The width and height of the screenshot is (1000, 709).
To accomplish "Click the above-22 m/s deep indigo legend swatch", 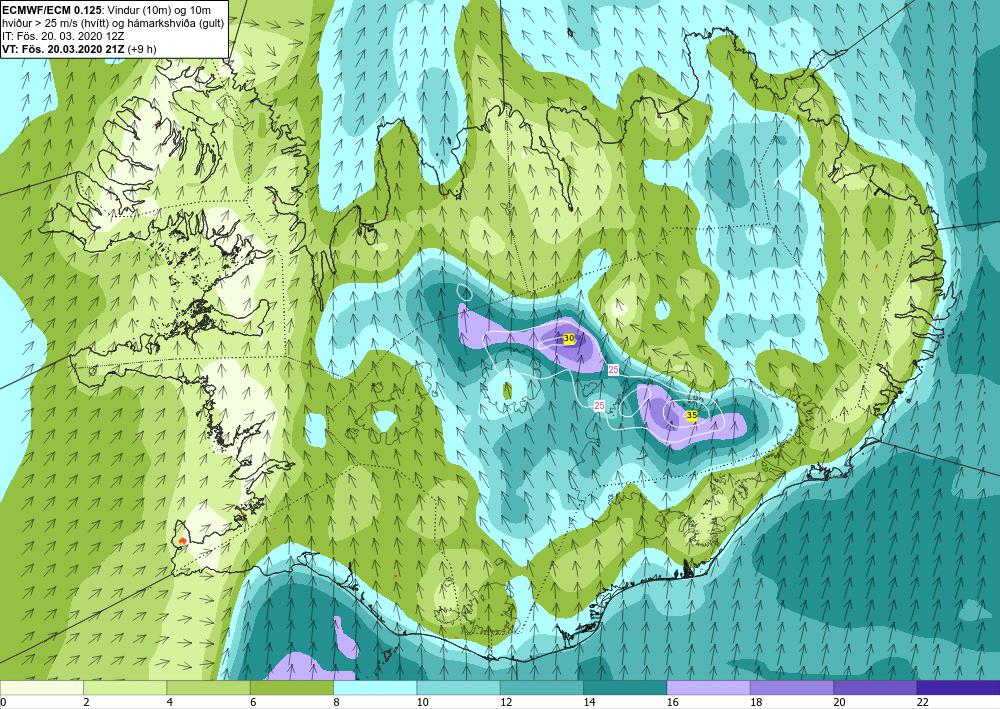I will coord(958,687).
